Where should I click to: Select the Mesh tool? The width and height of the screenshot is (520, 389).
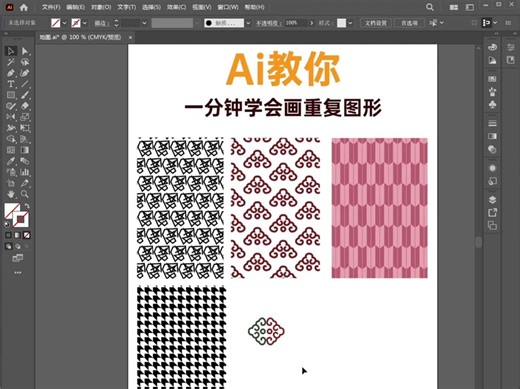(x=11, y=150)
